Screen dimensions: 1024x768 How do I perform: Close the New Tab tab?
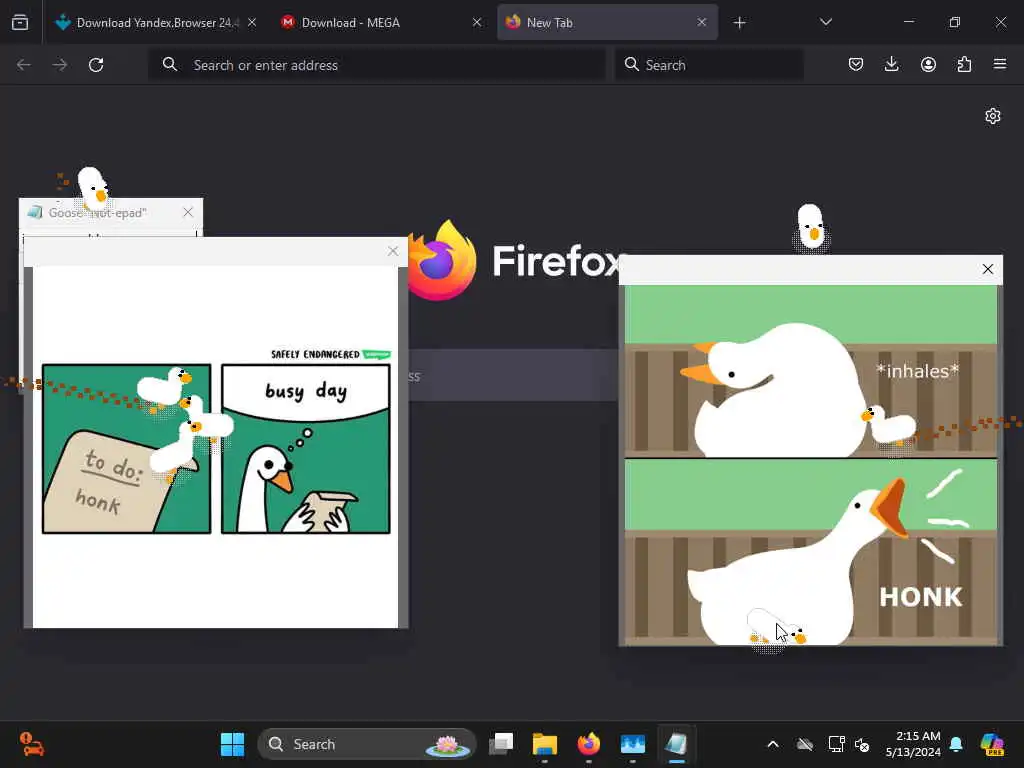tap(701, 23)
